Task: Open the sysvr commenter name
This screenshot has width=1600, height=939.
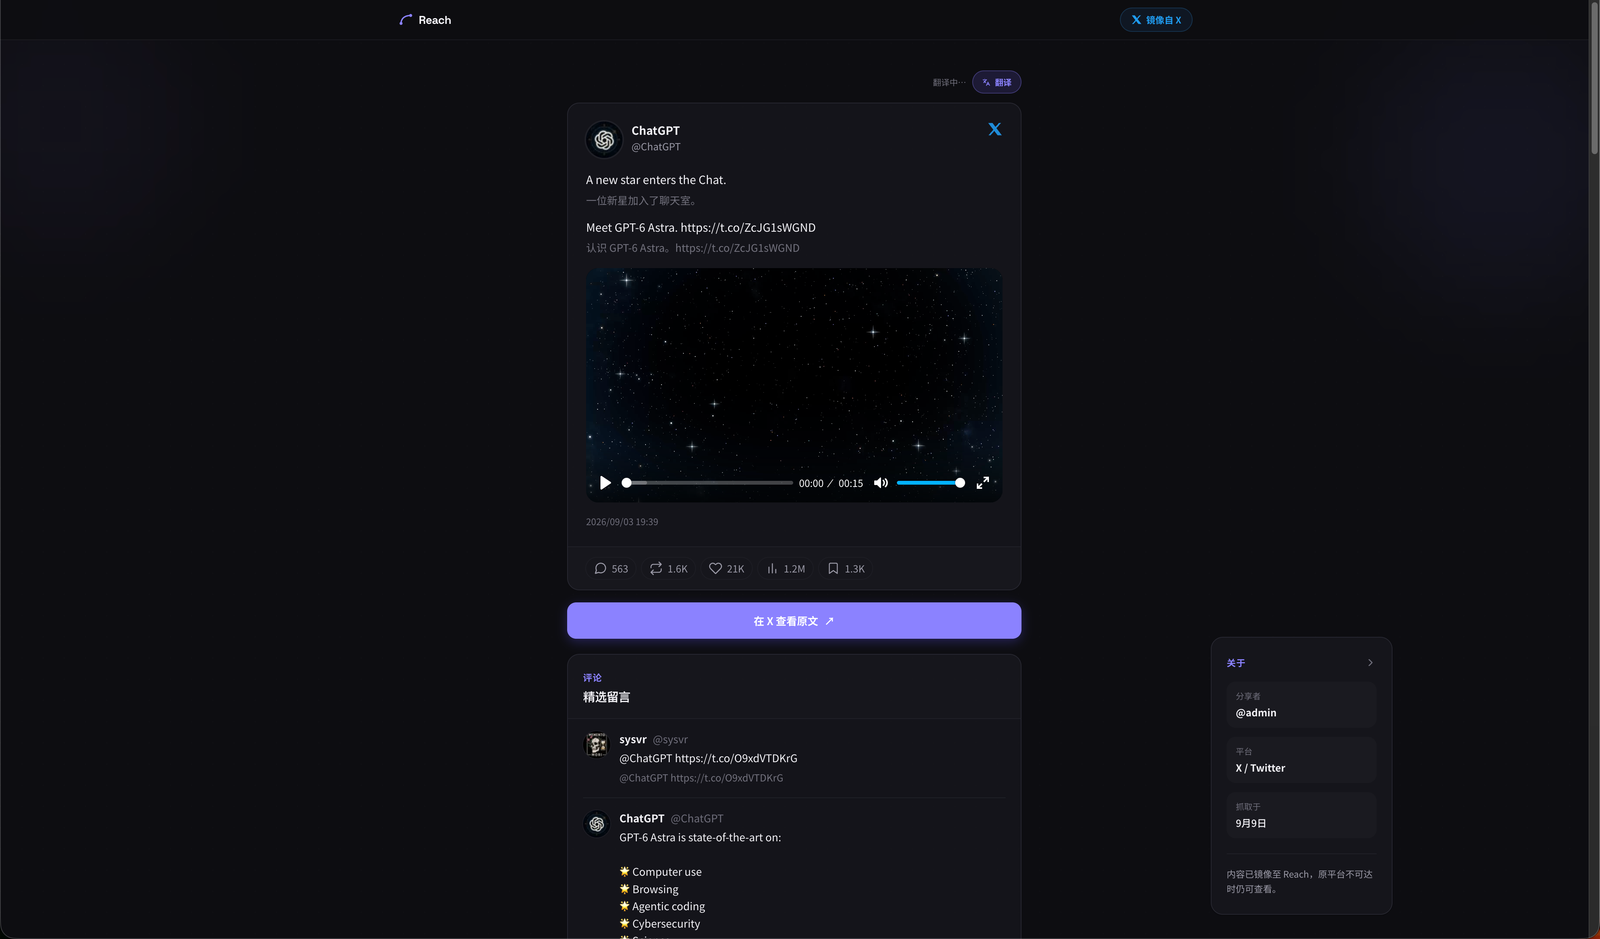Action: (x=633, y=740)
